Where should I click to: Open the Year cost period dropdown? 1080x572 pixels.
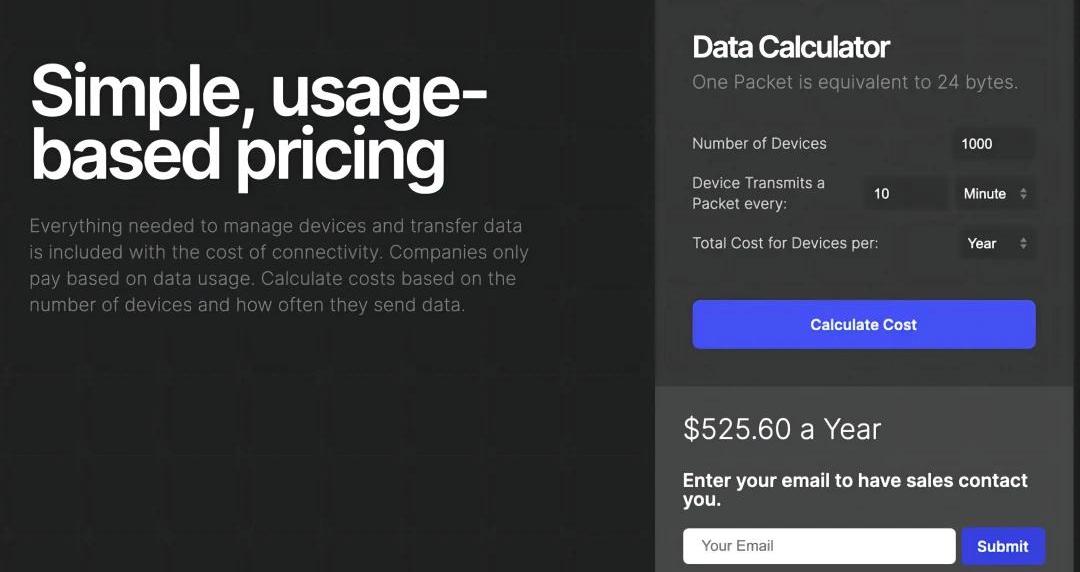click(994, 243)
